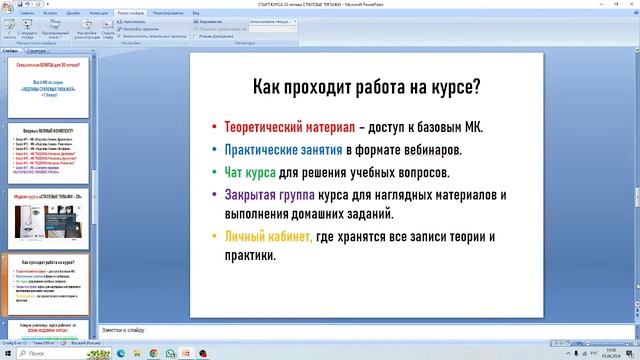This screenshot has width=640, height=360.
Task: Switch to the Outline pane tab
Action: (36, 51)
